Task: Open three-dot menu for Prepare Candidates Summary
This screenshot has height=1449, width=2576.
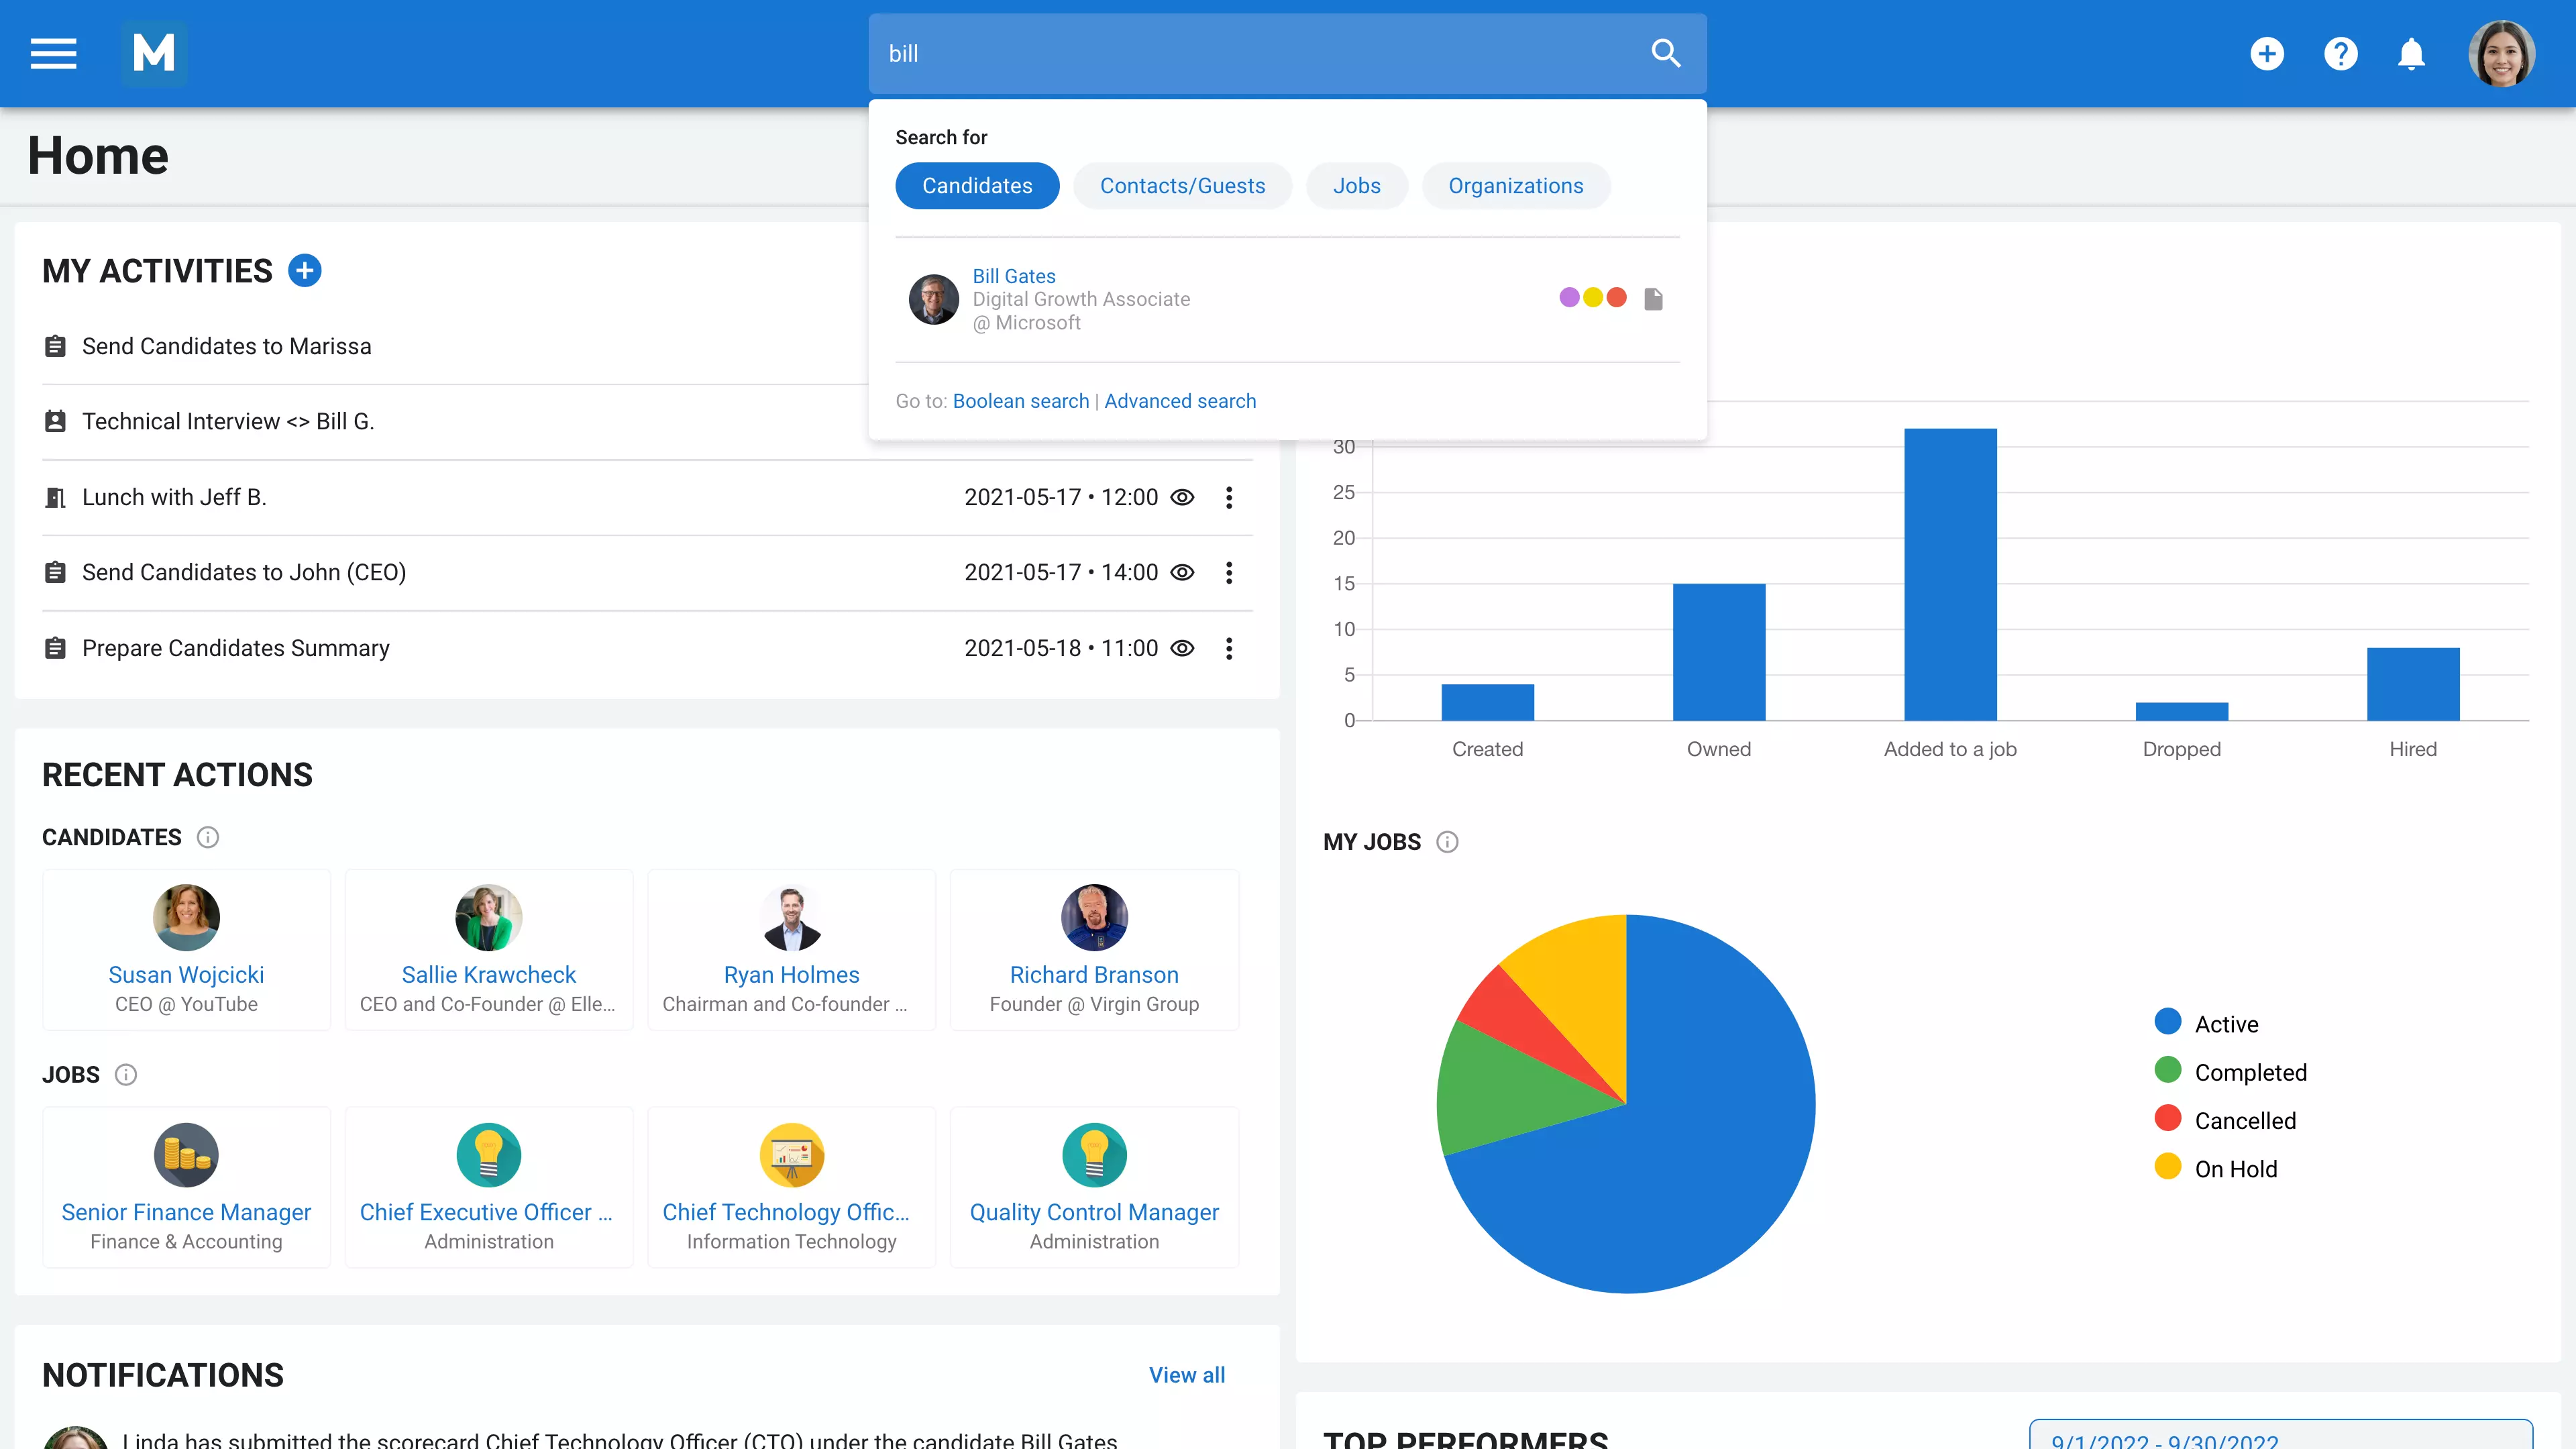Action: tap(1229, 648)
